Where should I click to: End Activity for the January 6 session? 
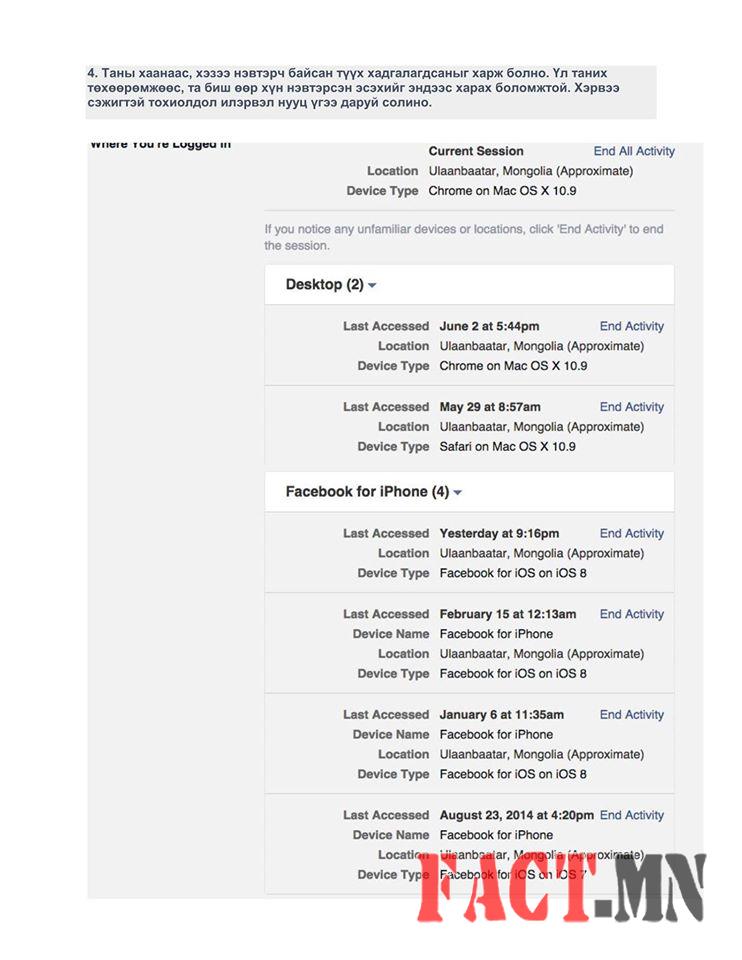pyautogui.click(x=631, y=715)
